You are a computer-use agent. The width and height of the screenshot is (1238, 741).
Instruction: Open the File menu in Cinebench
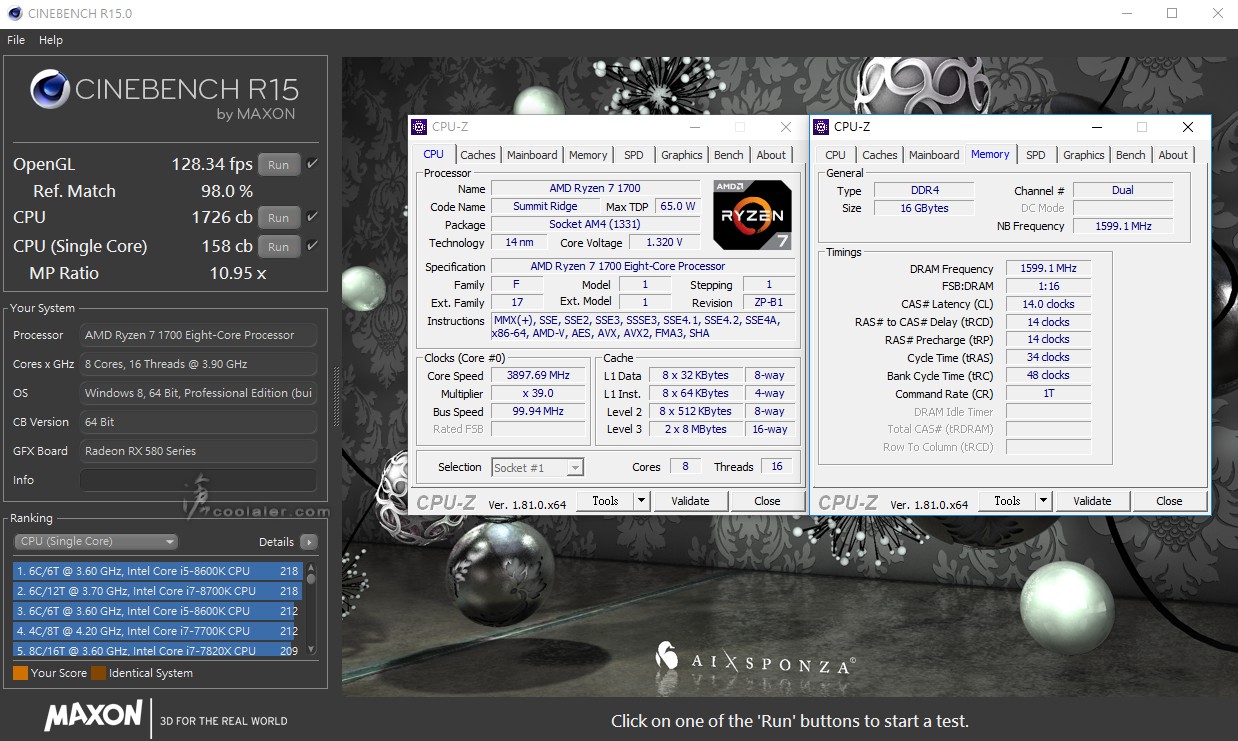16,40
